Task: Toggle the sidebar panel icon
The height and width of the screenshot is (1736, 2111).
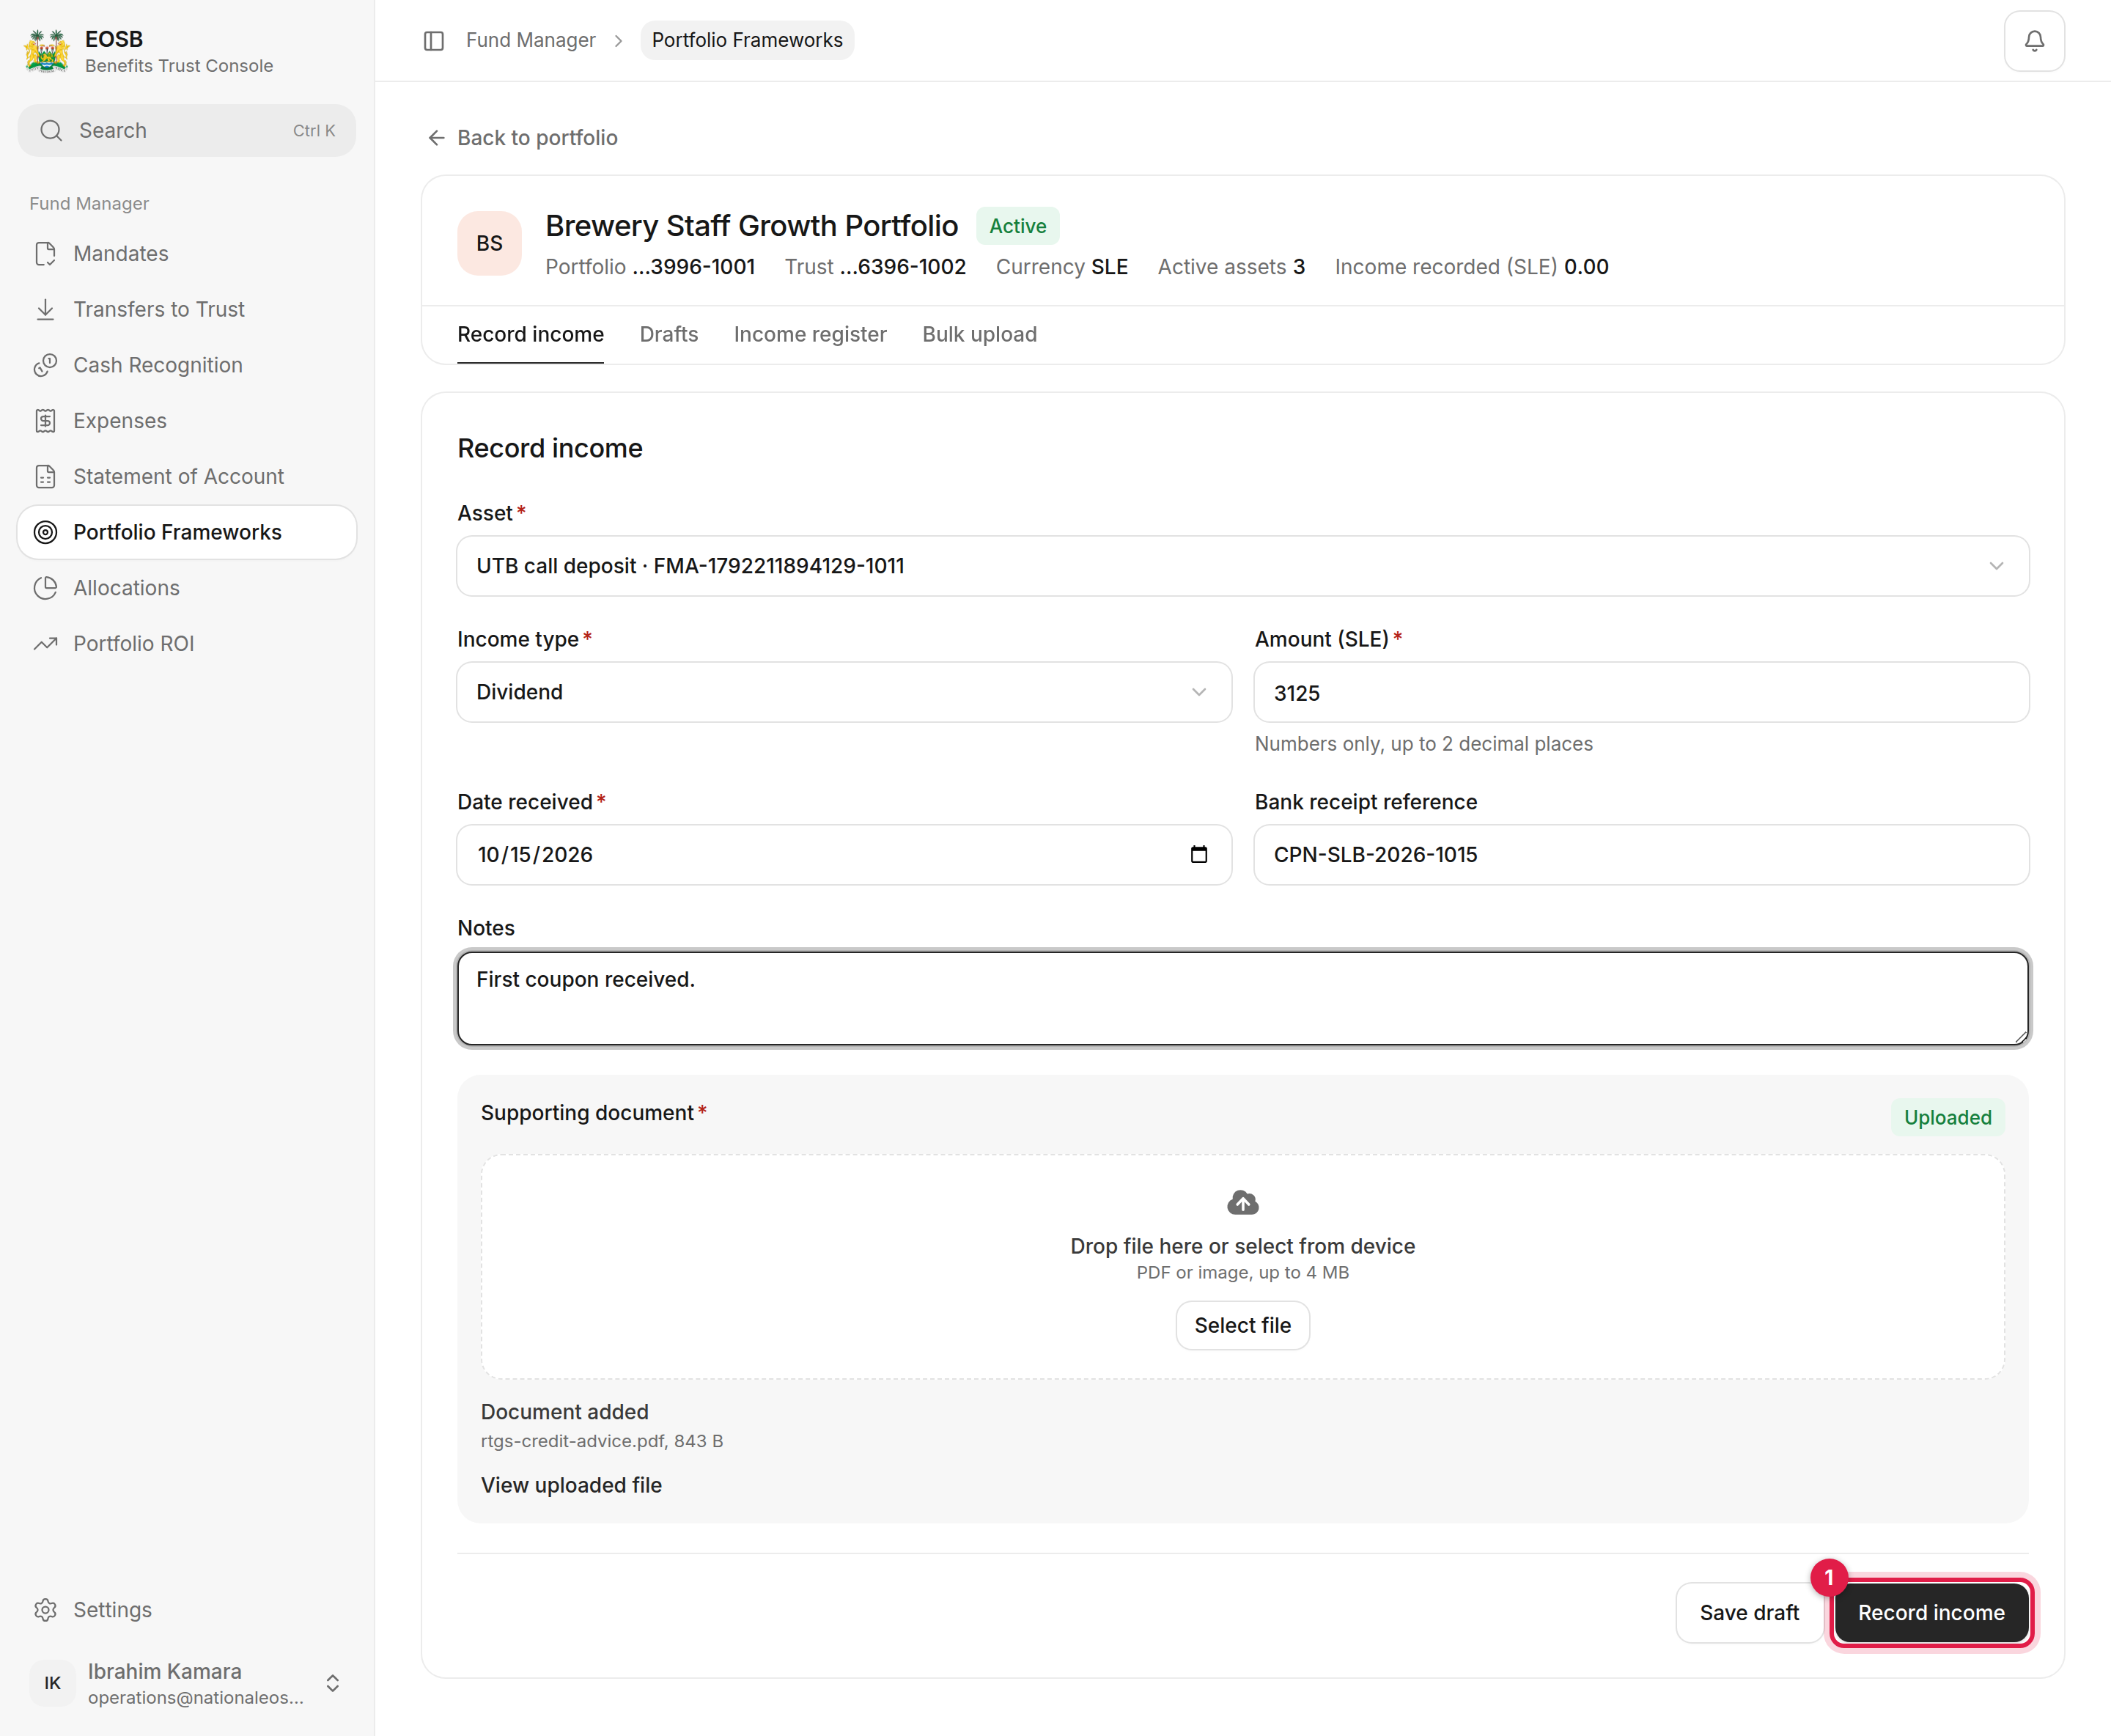Action: [x=434, y=41]
